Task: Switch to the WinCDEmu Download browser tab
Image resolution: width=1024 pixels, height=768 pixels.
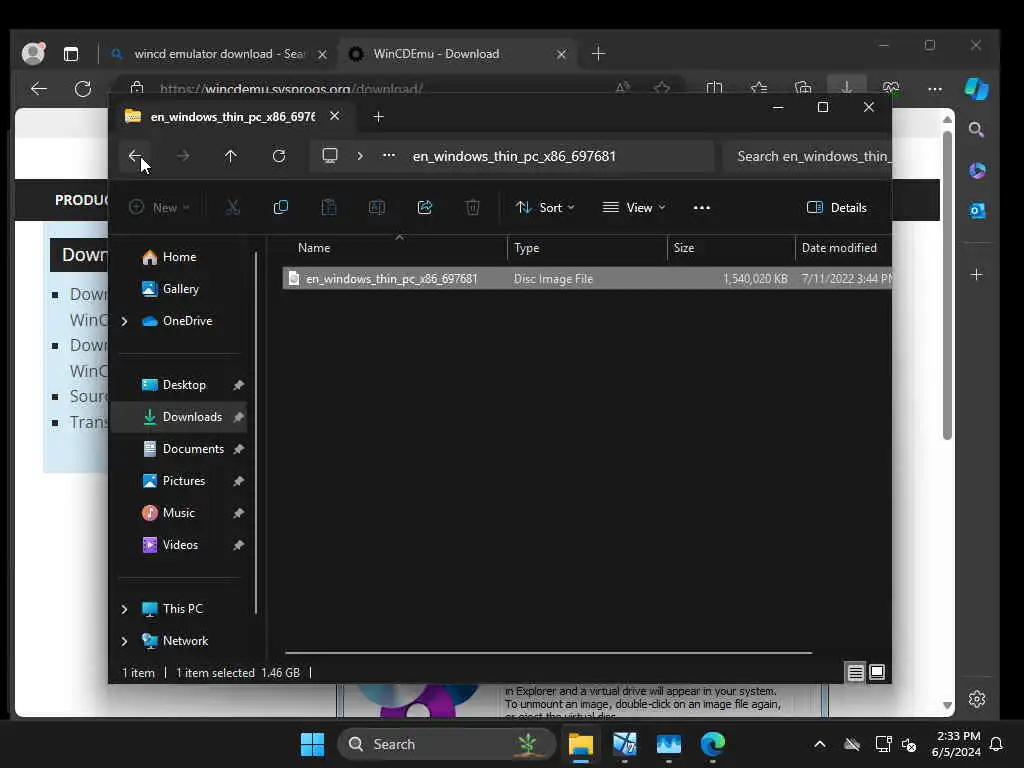Action: pyautogui.click(x=456, y=54)
